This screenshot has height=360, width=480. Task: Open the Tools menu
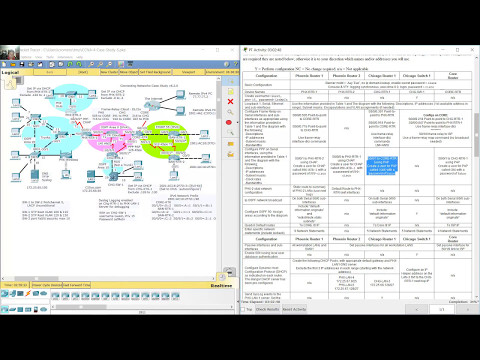point(50,57)
